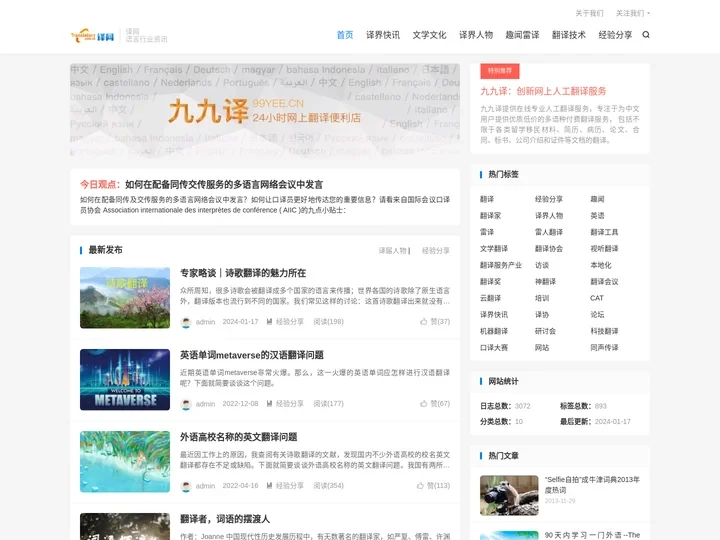This screenshot has width=720, height=540.
Task: Select the 科技翻译 hot tag
Action: [x=604, y=331]
